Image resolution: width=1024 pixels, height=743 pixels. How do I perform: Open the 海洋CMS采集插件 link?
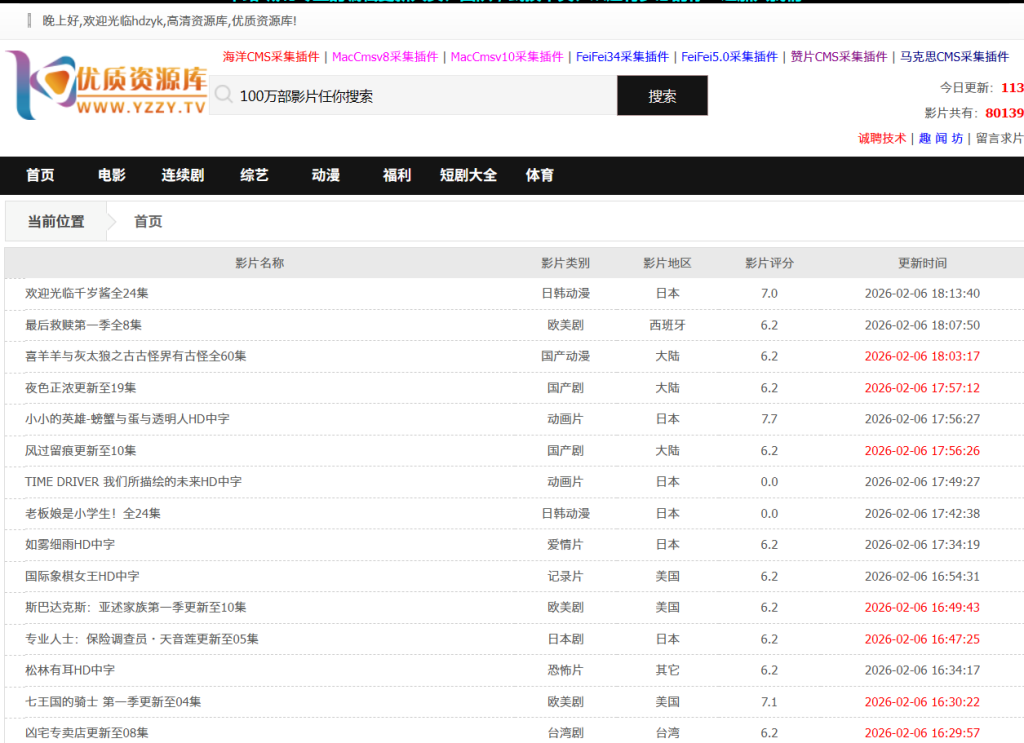click(x=271, y=57)
